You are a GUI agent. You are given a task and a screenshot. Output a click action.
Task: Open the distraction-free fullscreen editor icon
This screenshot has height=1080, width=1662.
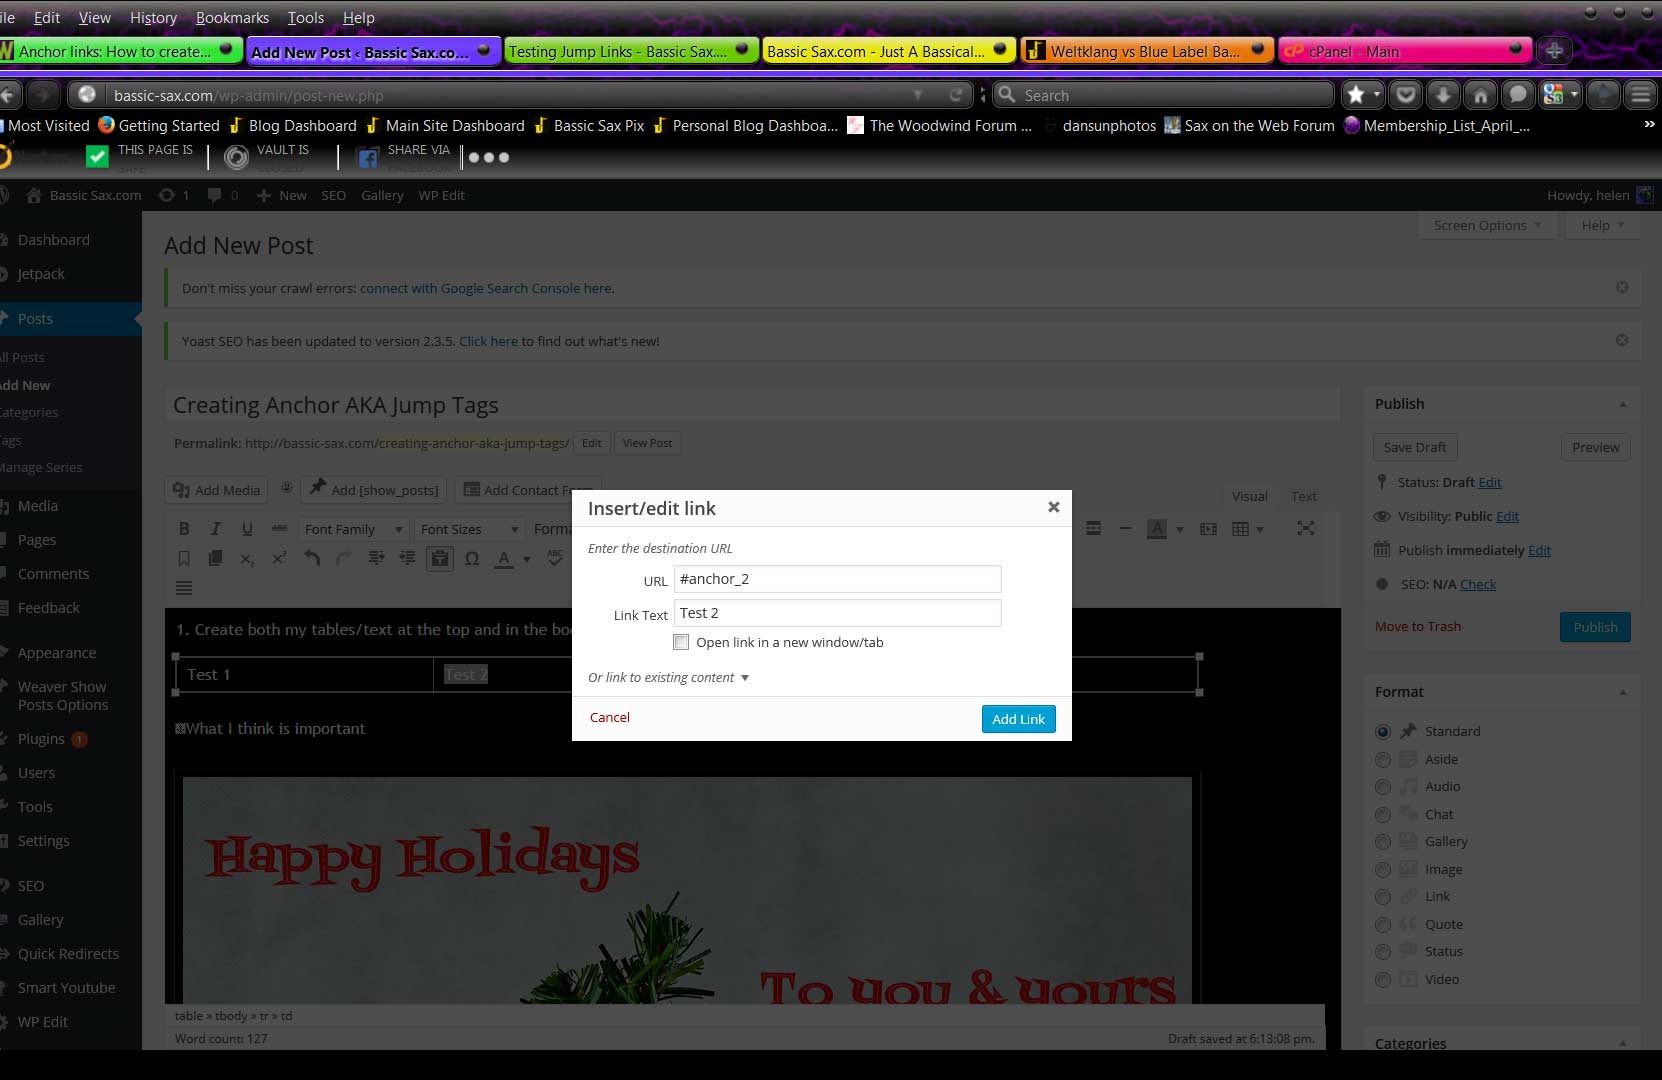click(1305, 528)
